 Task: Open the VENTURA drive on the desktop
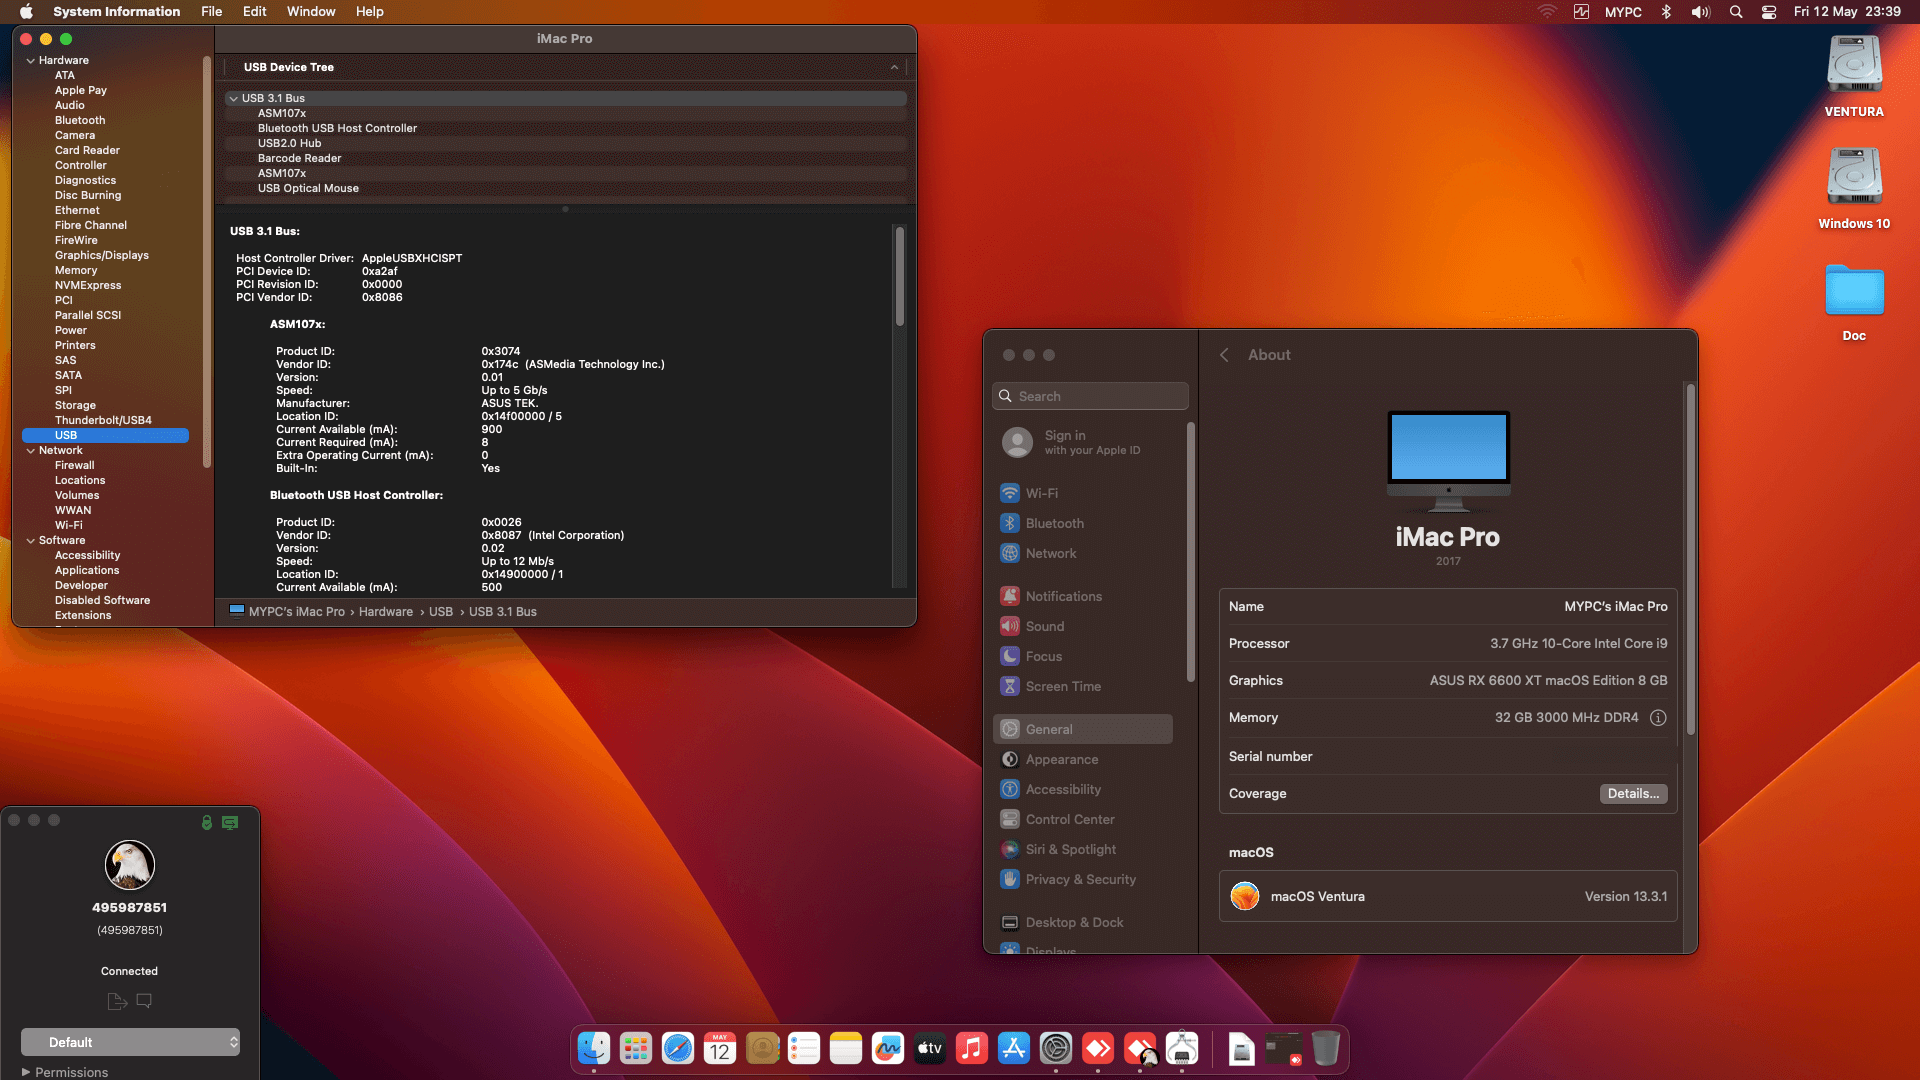[1854, 77]
